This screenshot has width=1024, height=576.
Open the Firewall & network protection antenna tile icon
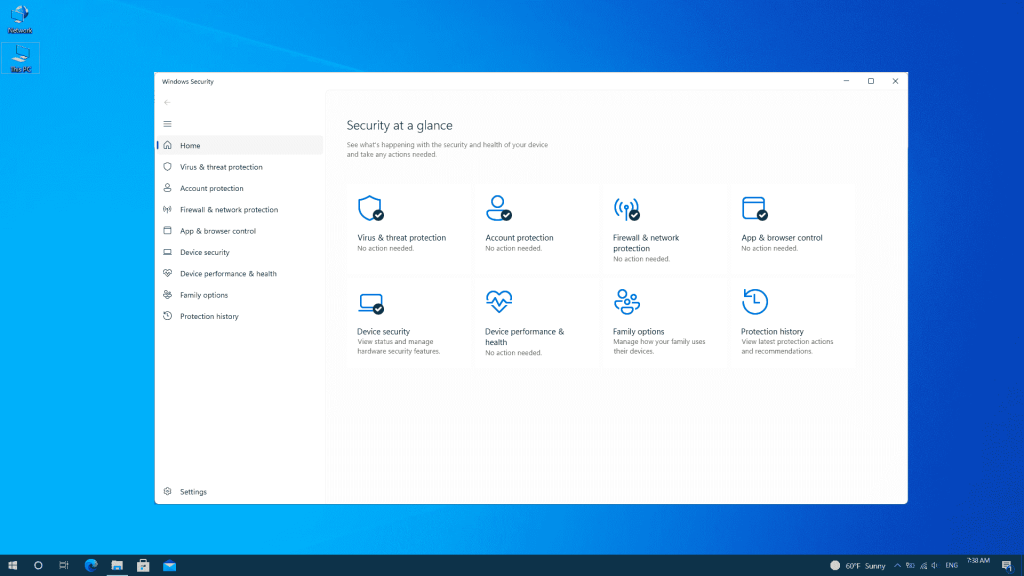626,209
